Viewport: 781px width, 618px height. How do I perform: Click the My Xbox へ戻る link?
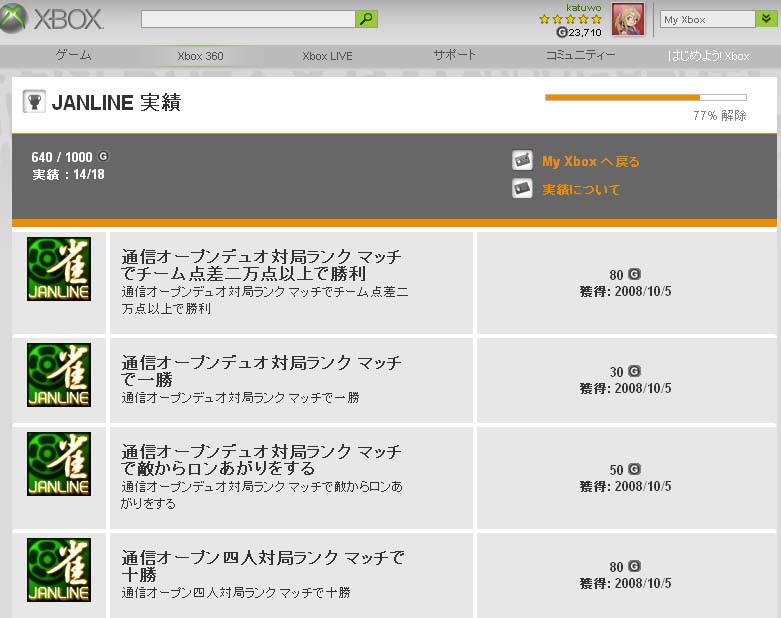(x=590, y=161)
